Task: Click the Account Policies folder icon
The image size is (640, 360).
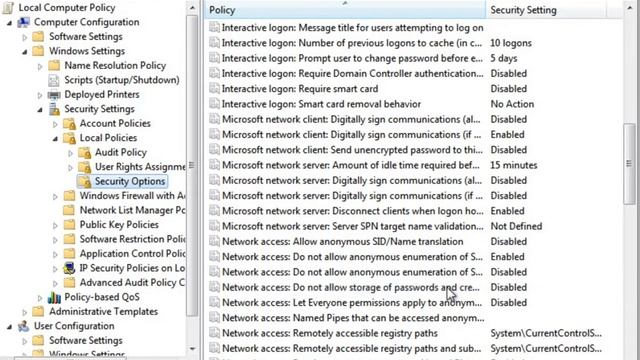Action: 69,124
